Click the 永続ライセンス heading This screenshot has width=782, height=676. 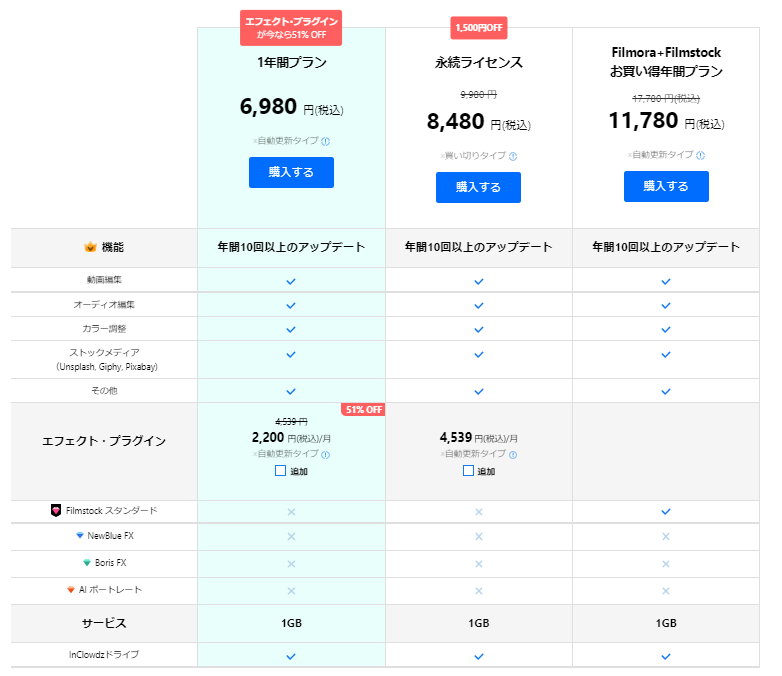click(479, 62)
